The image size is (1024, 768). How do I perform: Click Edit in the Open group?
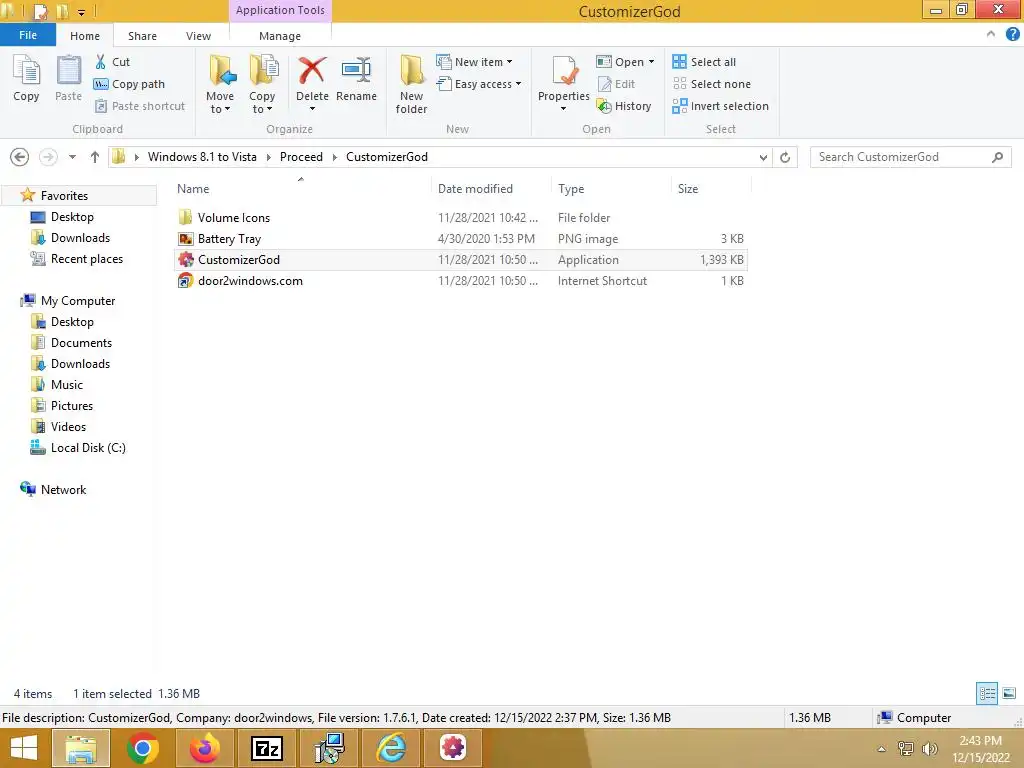click(x=616, y=84)
